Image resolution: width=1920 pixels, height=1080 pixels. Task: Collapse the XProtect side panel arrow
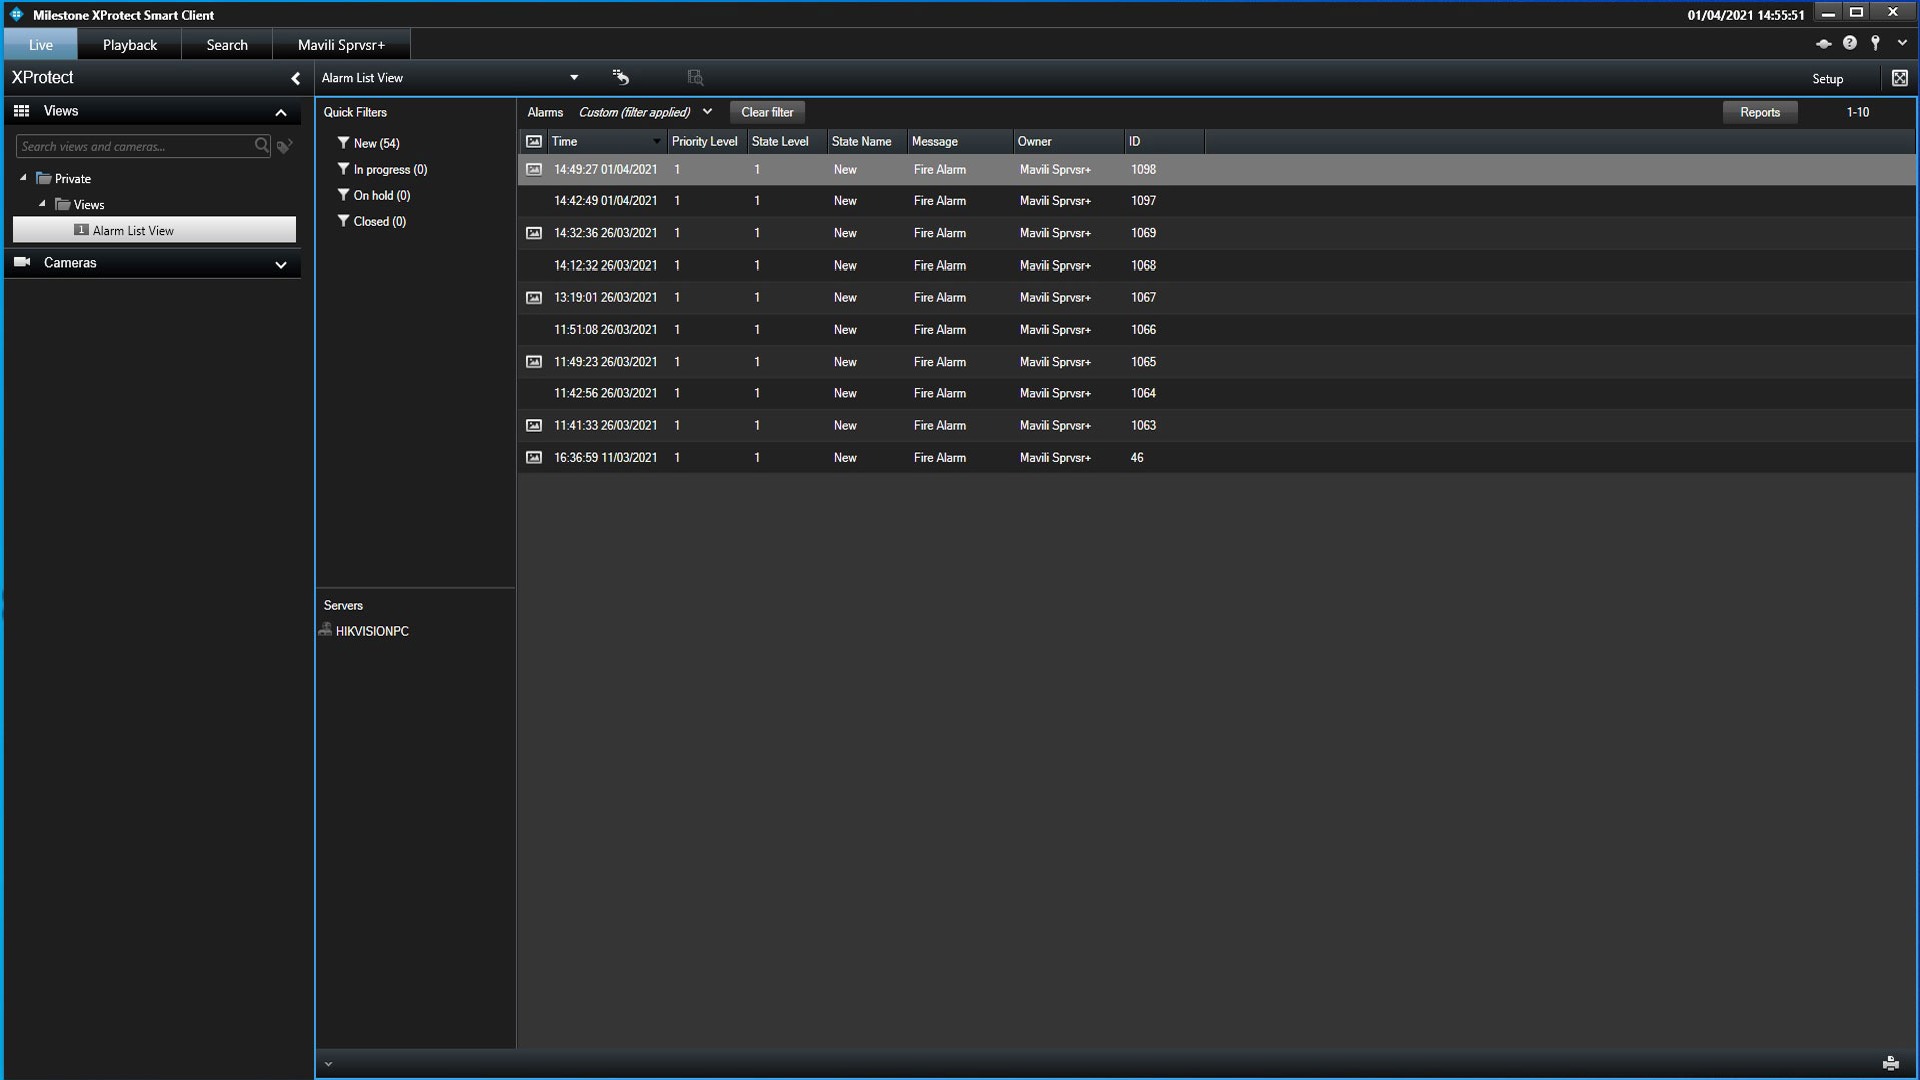click(295, 78)
